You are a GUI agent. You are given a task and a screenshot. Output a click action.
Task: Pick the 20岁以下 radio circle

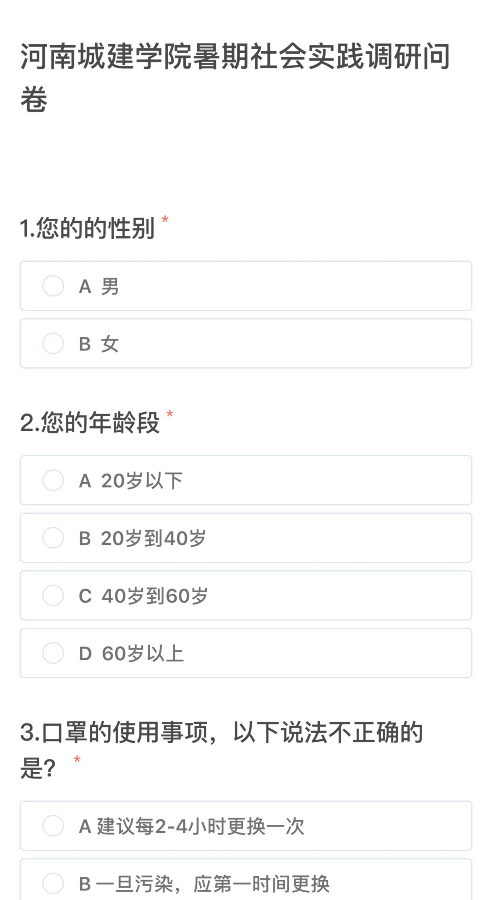coord(53,480)
